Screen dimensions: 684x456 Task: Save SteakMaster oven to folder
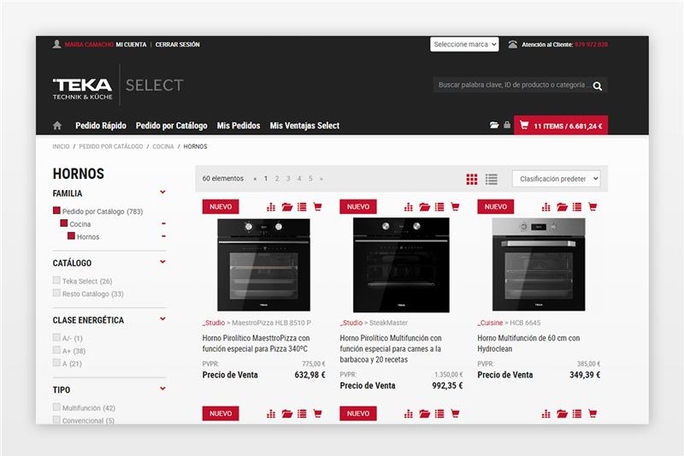[424, 207]
